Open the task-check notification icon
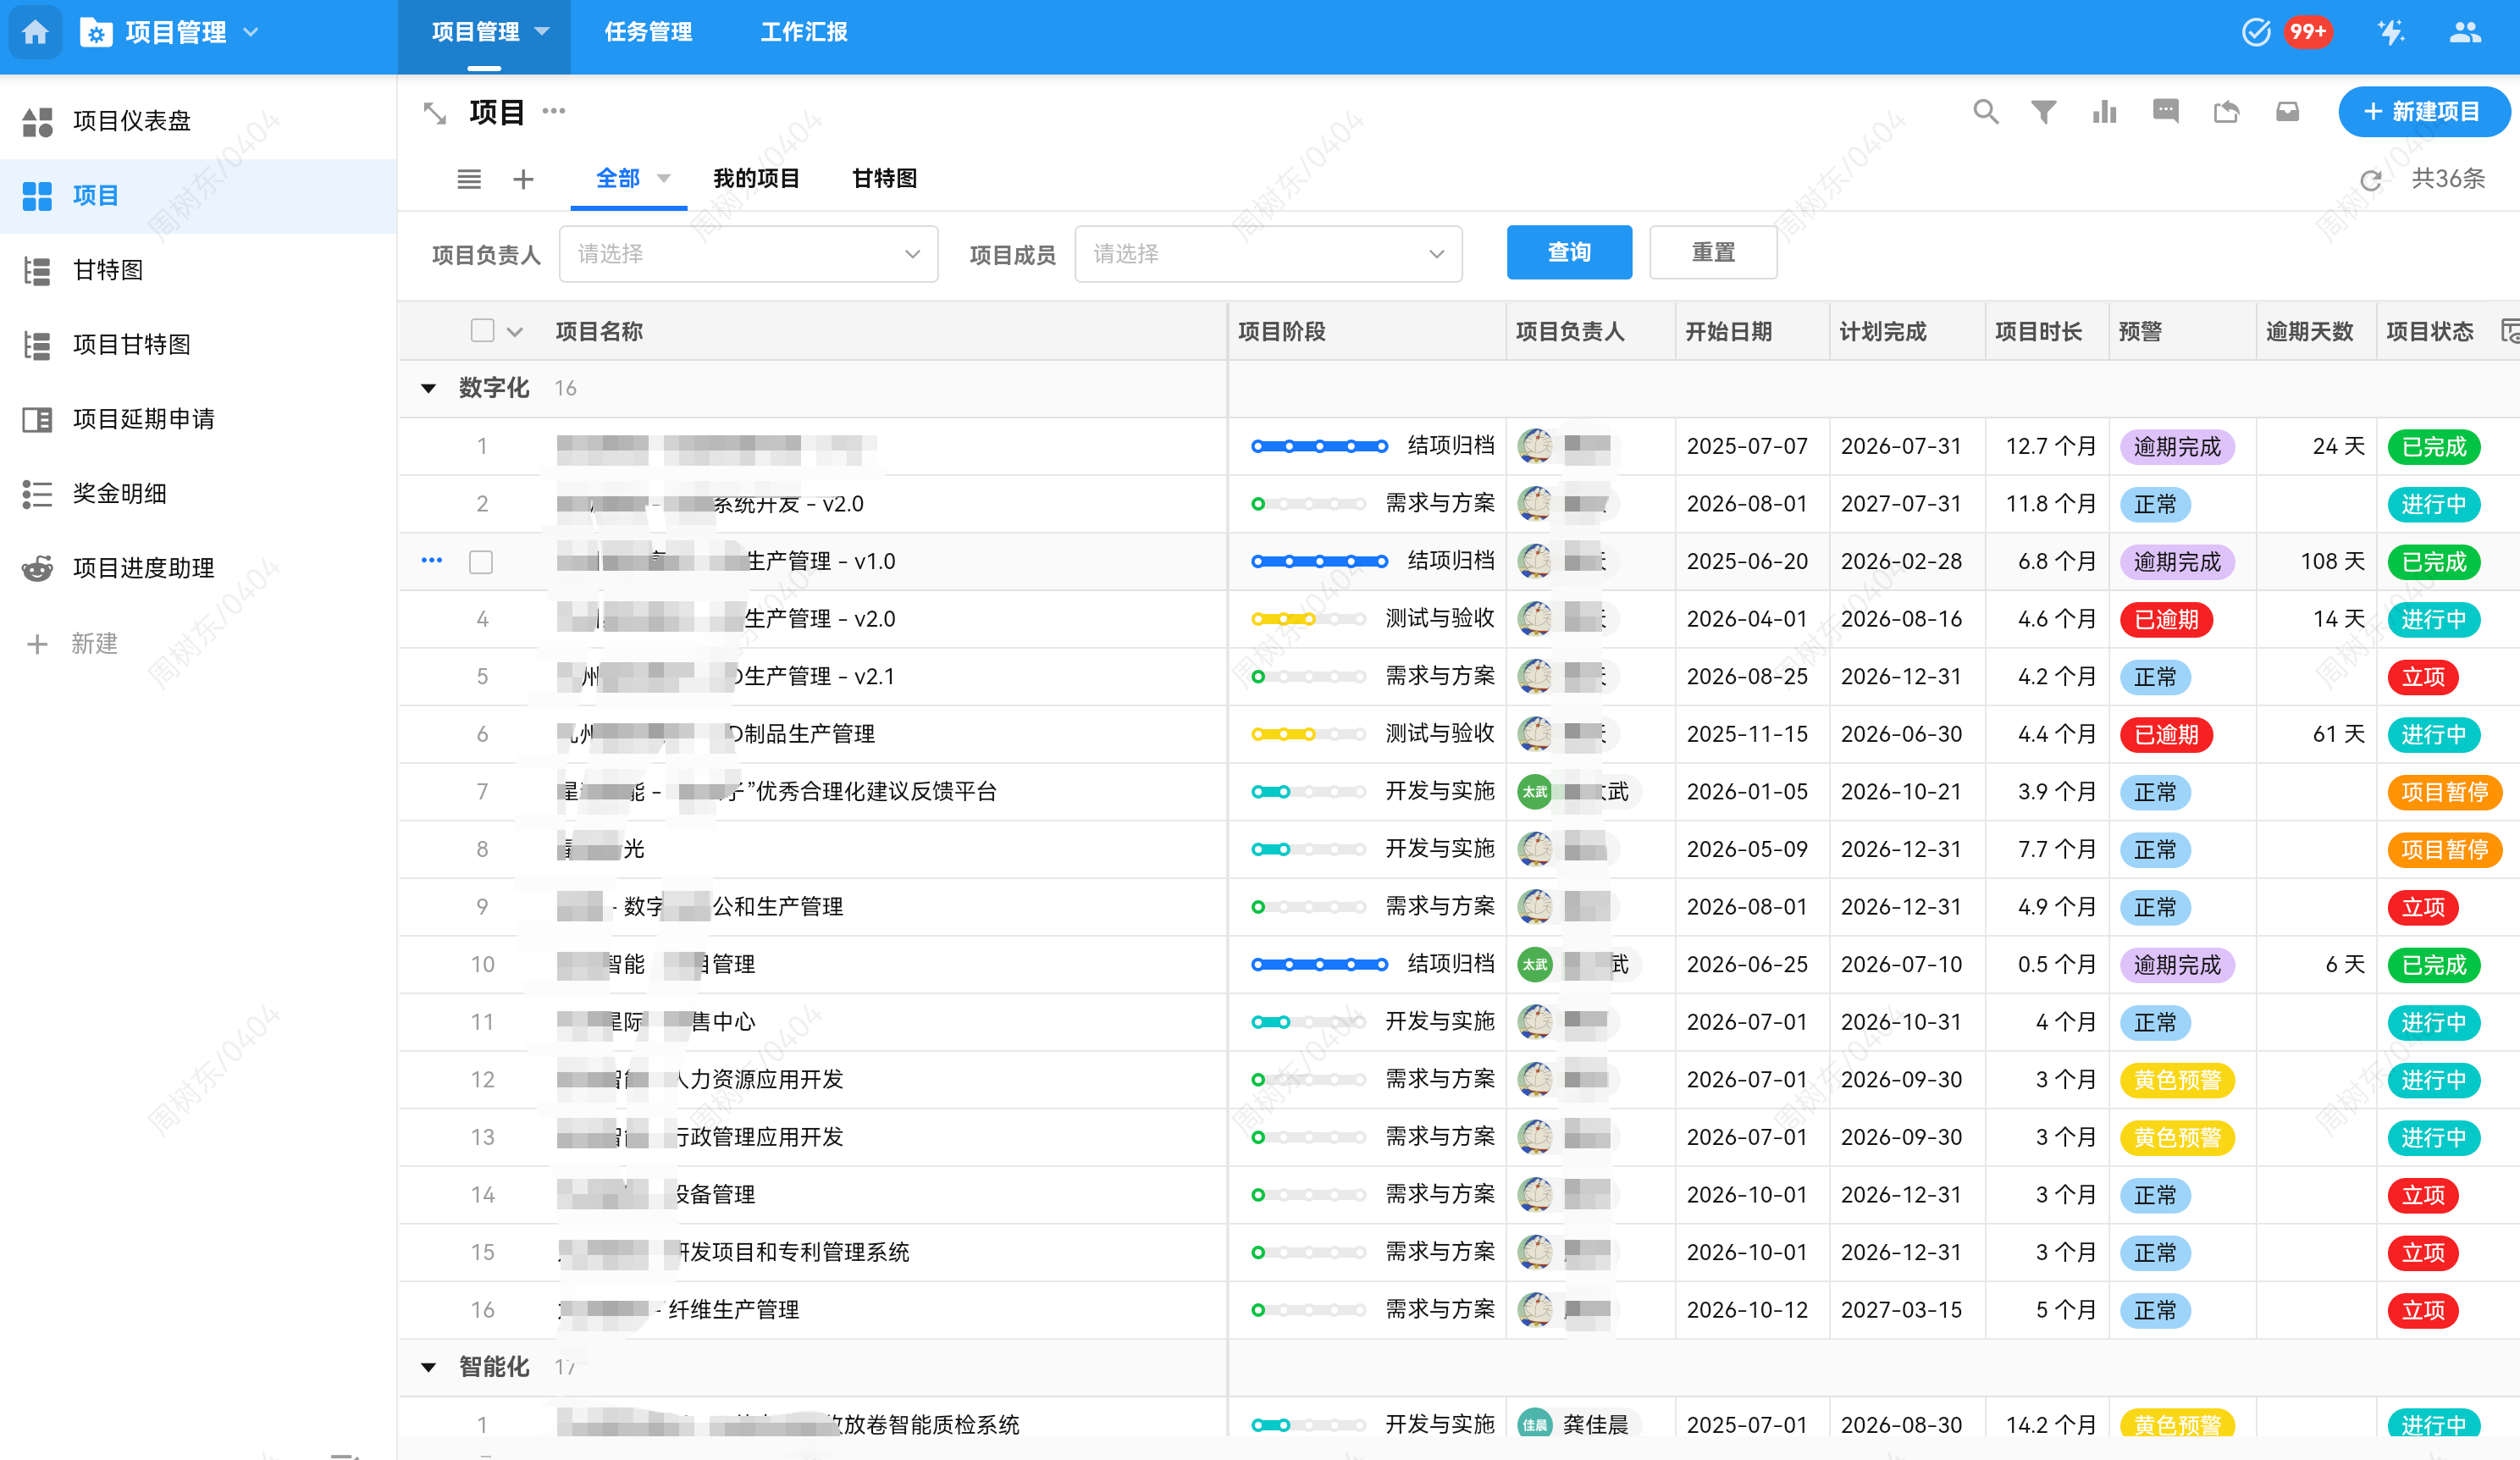This screenshot has width=2520, height=1460. 2255,32
